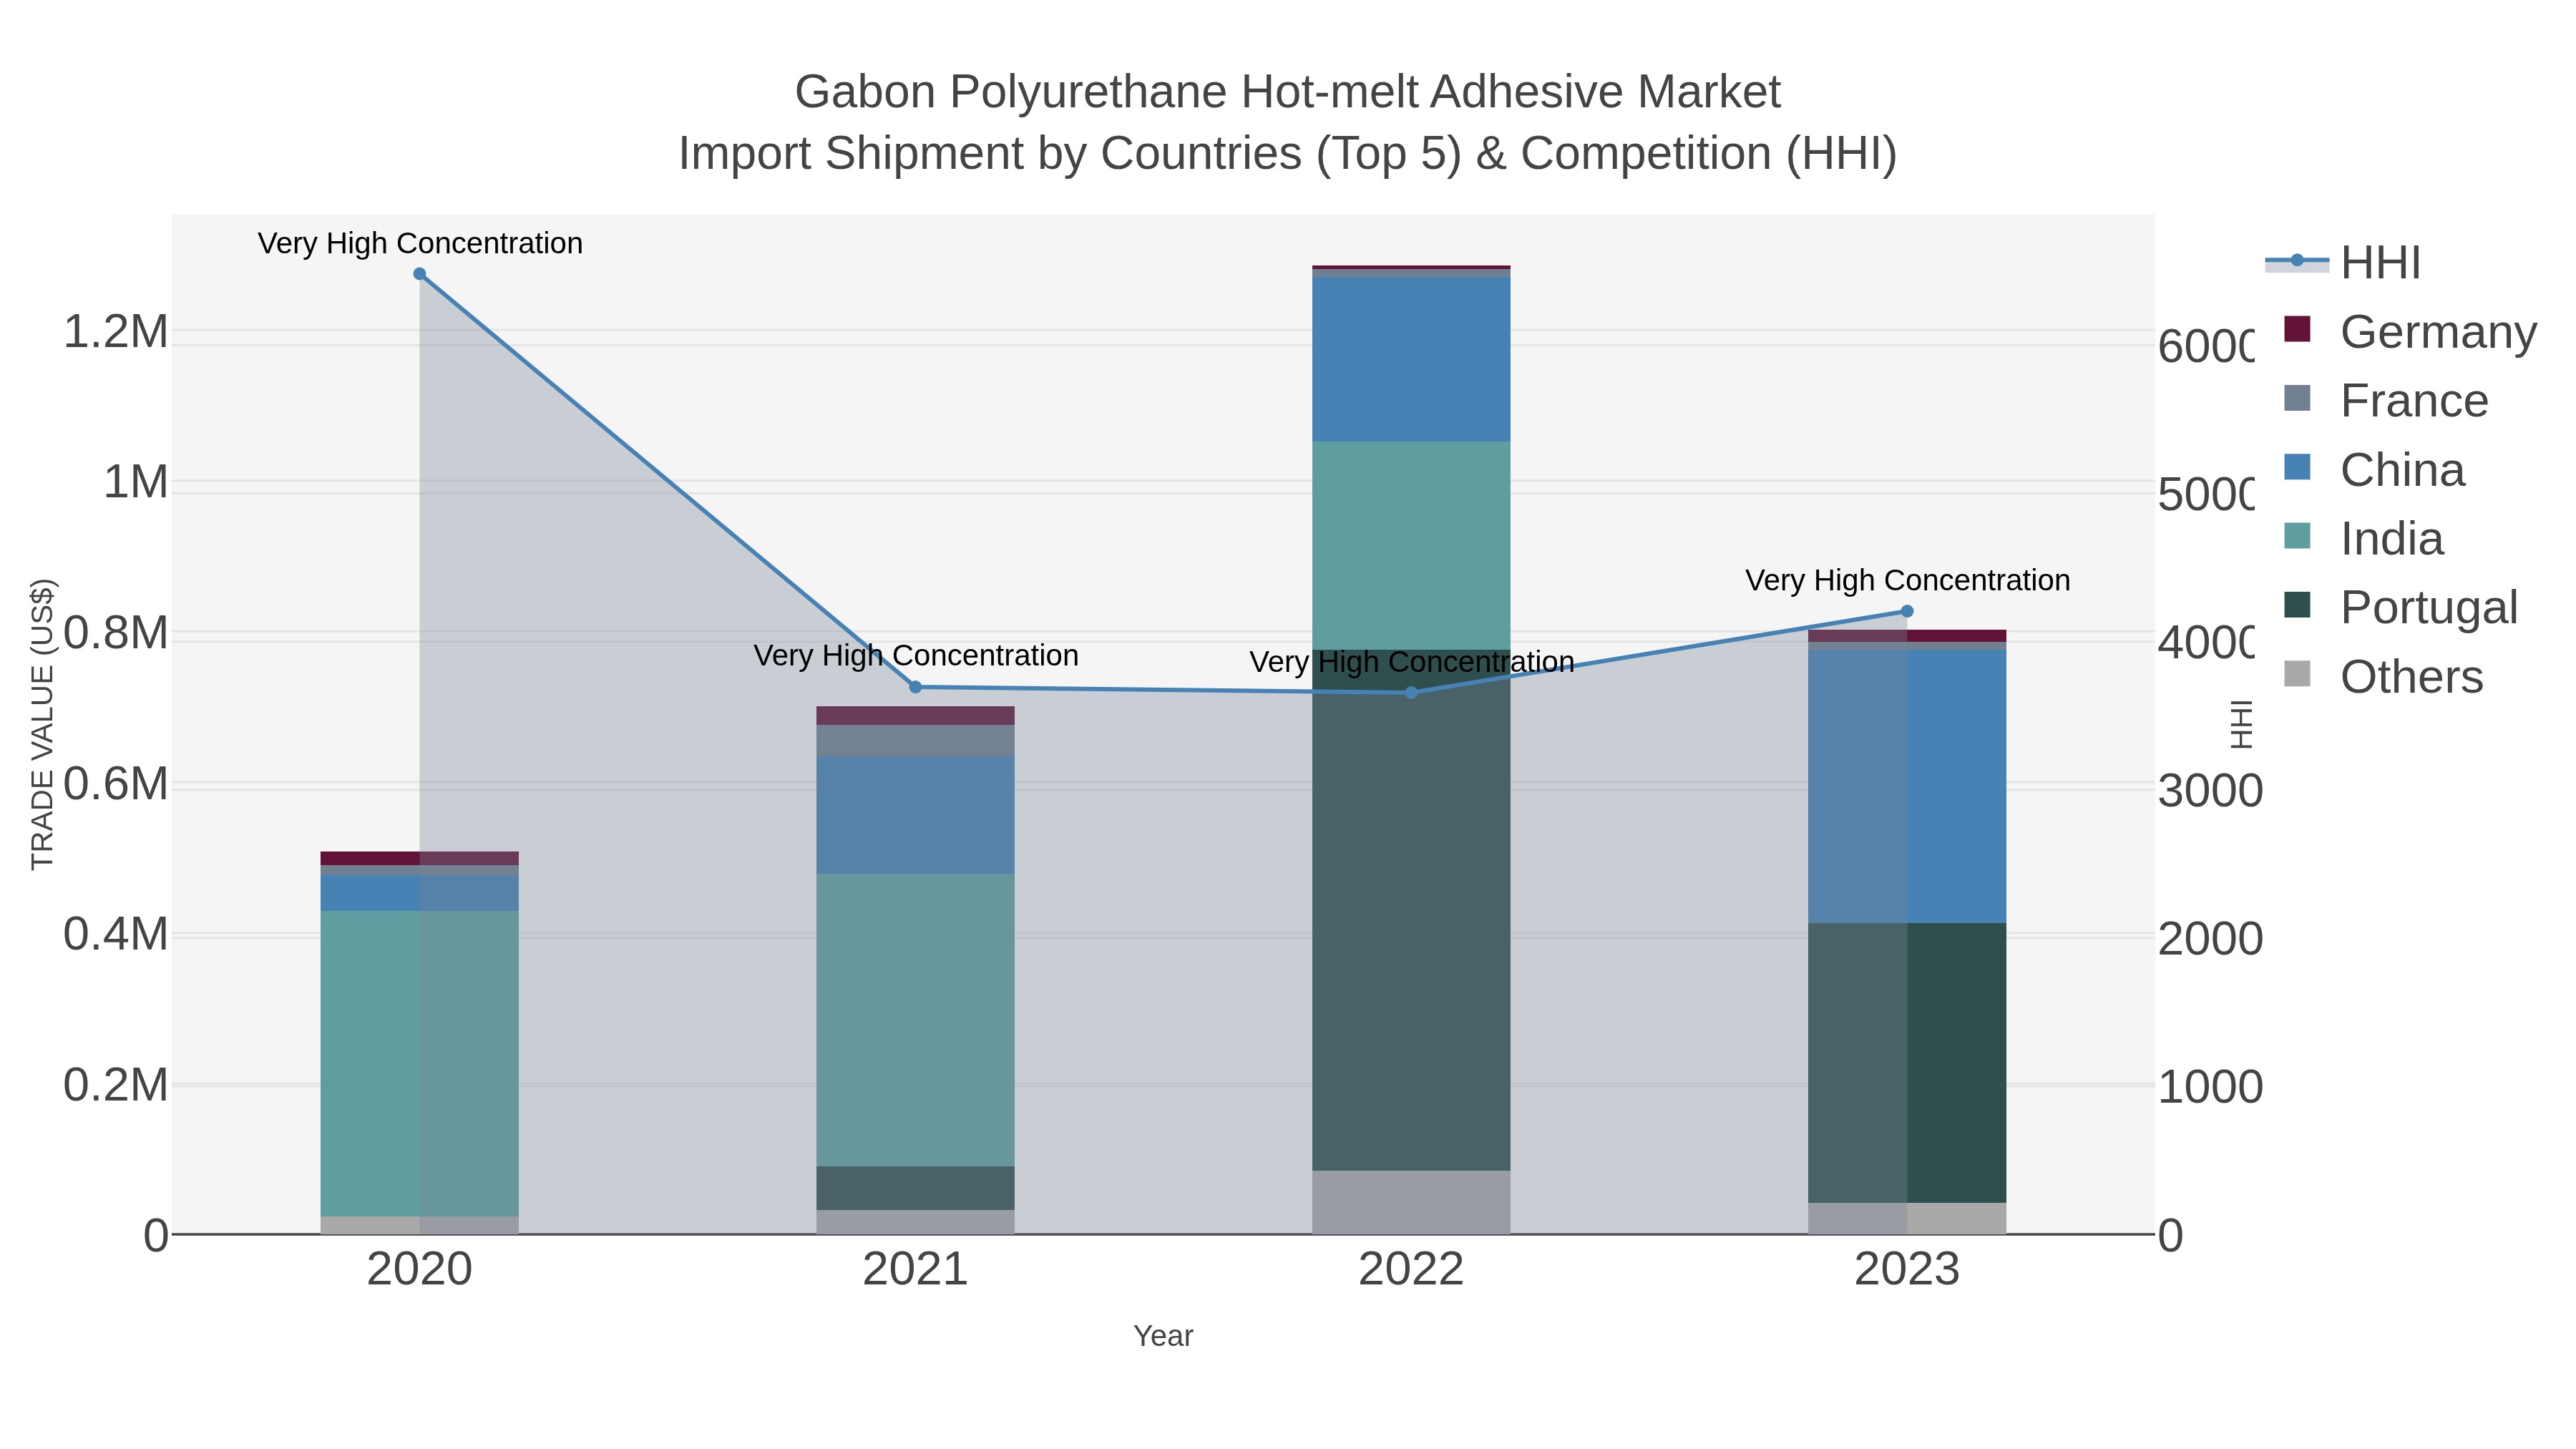Click the 2022 x-axis label

point(1411,1269)
